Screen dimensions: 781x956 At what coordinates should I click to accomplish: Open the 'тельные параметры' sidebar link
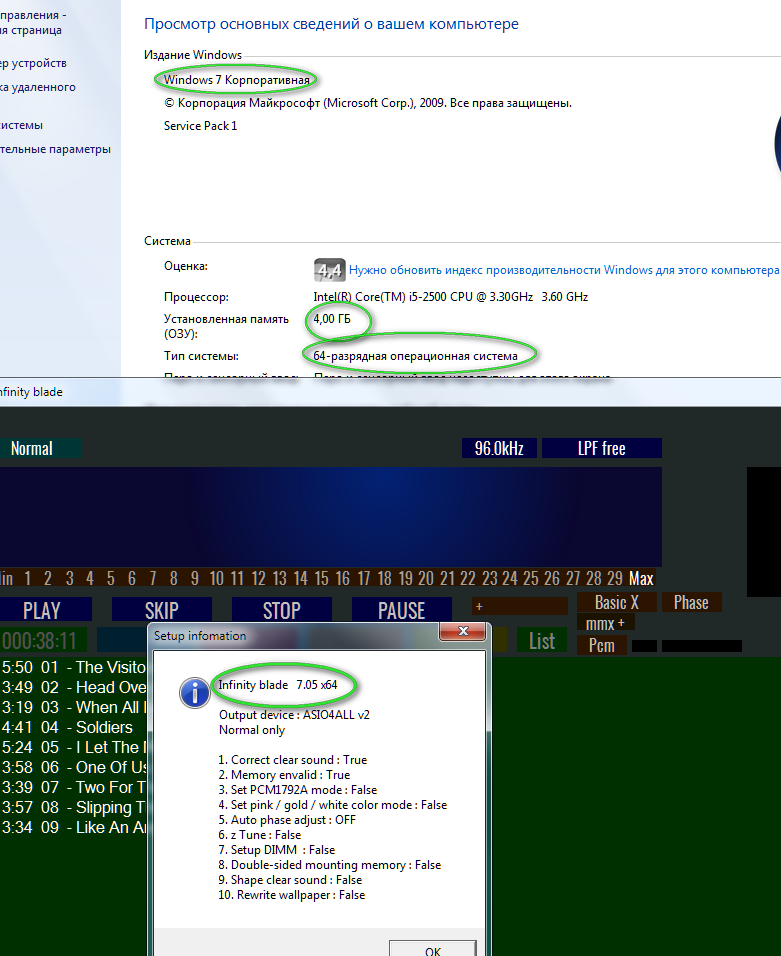click(x=55, y=149)
